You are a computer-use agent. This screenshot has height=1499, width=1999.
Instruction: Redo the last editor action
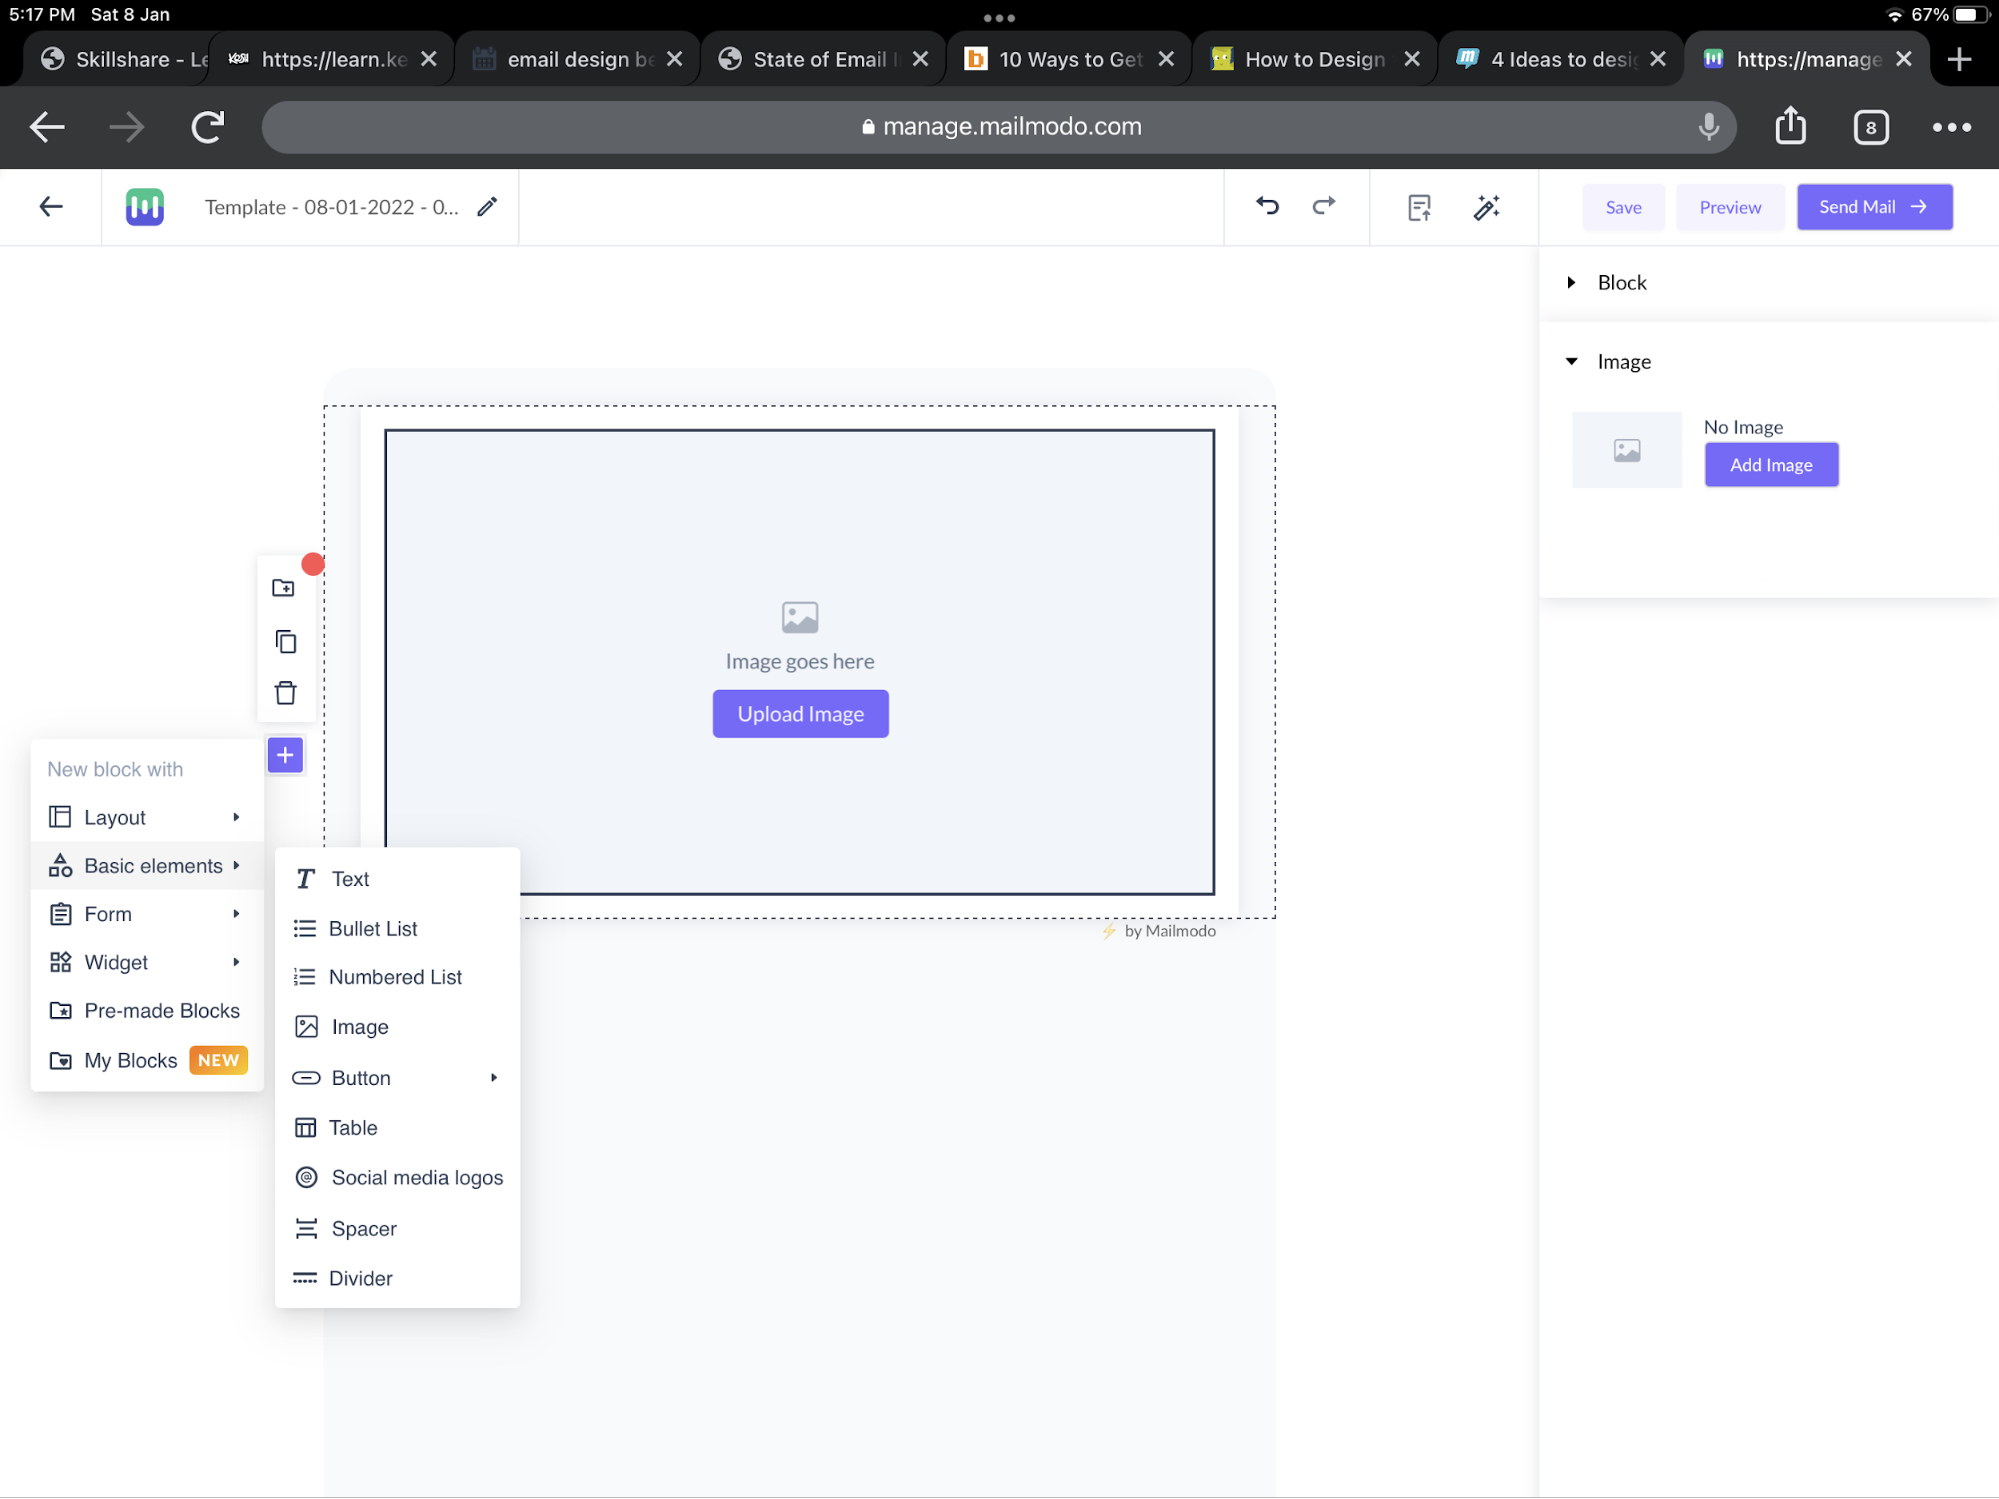coord(1324,206)
